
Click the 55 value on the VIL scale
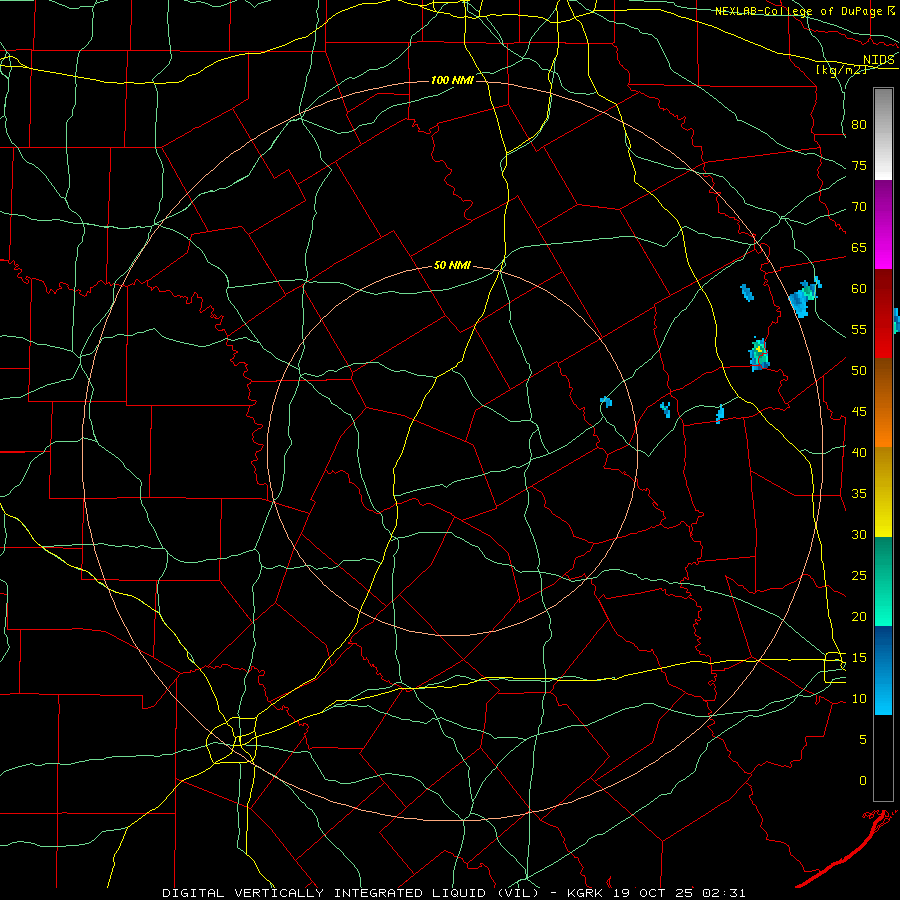point(859,330)
